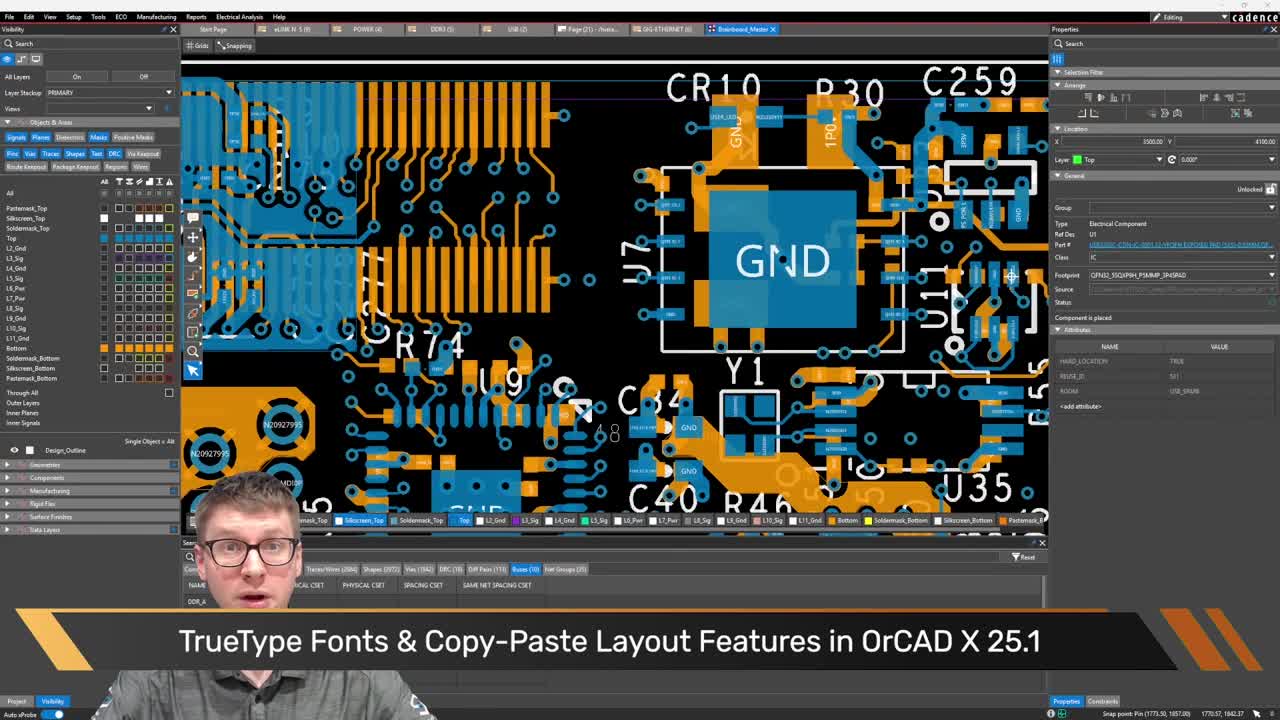Click the green Top layer color swatch
This screenshot has width=1280, height=720.
[x=1077, y=160]
